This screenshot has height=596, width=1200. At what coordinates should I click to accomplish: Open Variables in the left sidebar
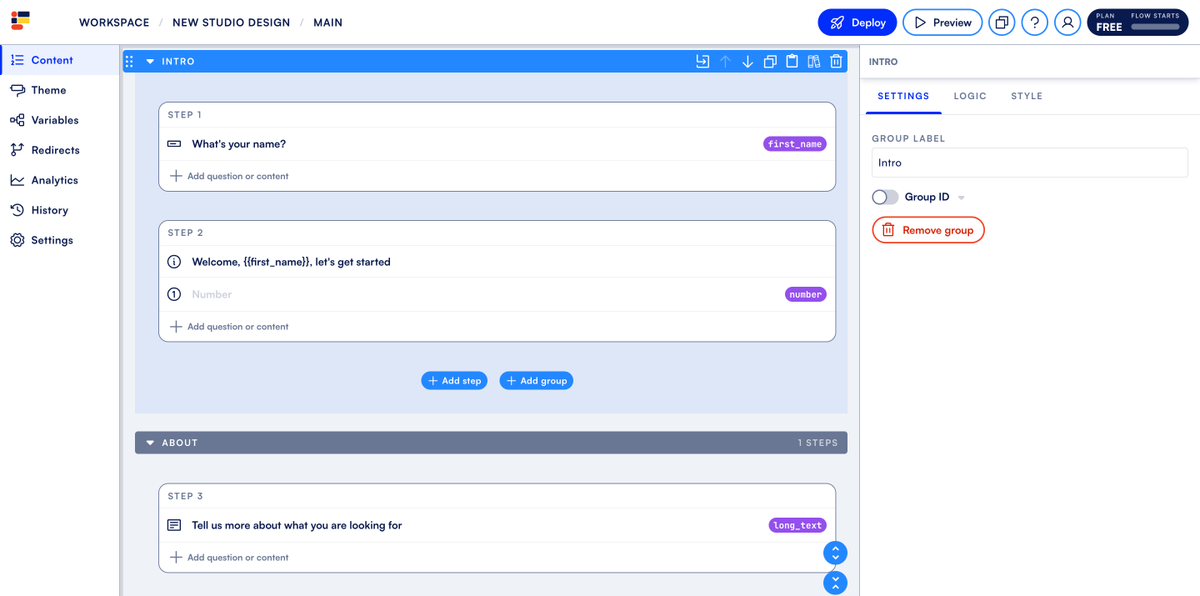59,120
